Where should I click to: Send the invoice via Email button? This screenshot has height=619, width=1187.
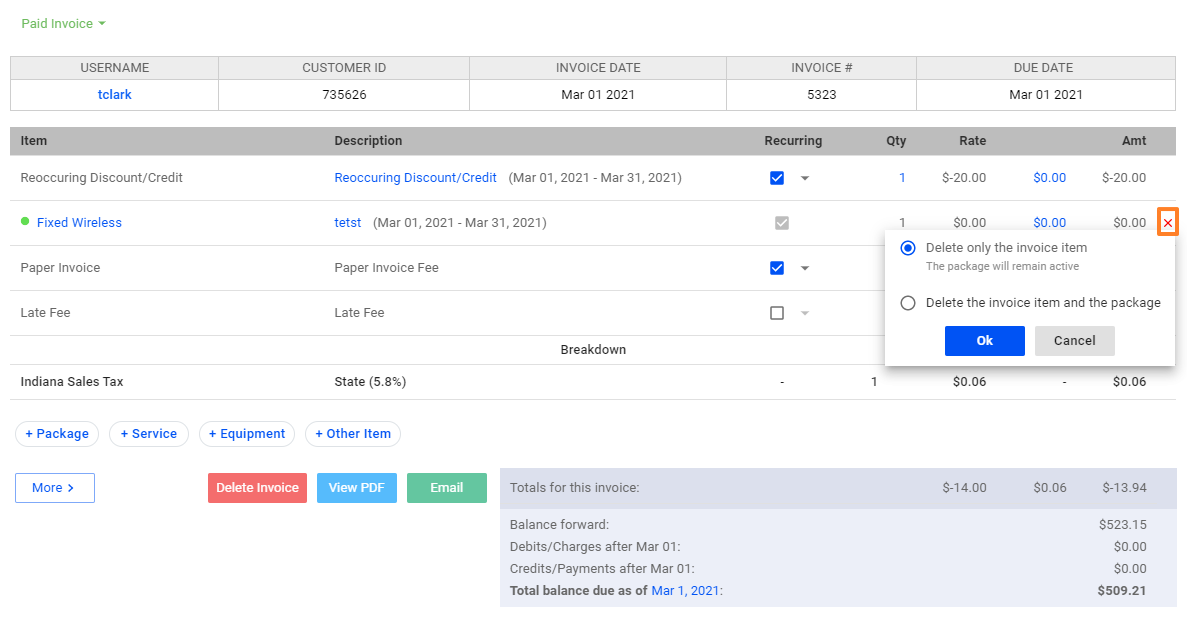[447, 488]
